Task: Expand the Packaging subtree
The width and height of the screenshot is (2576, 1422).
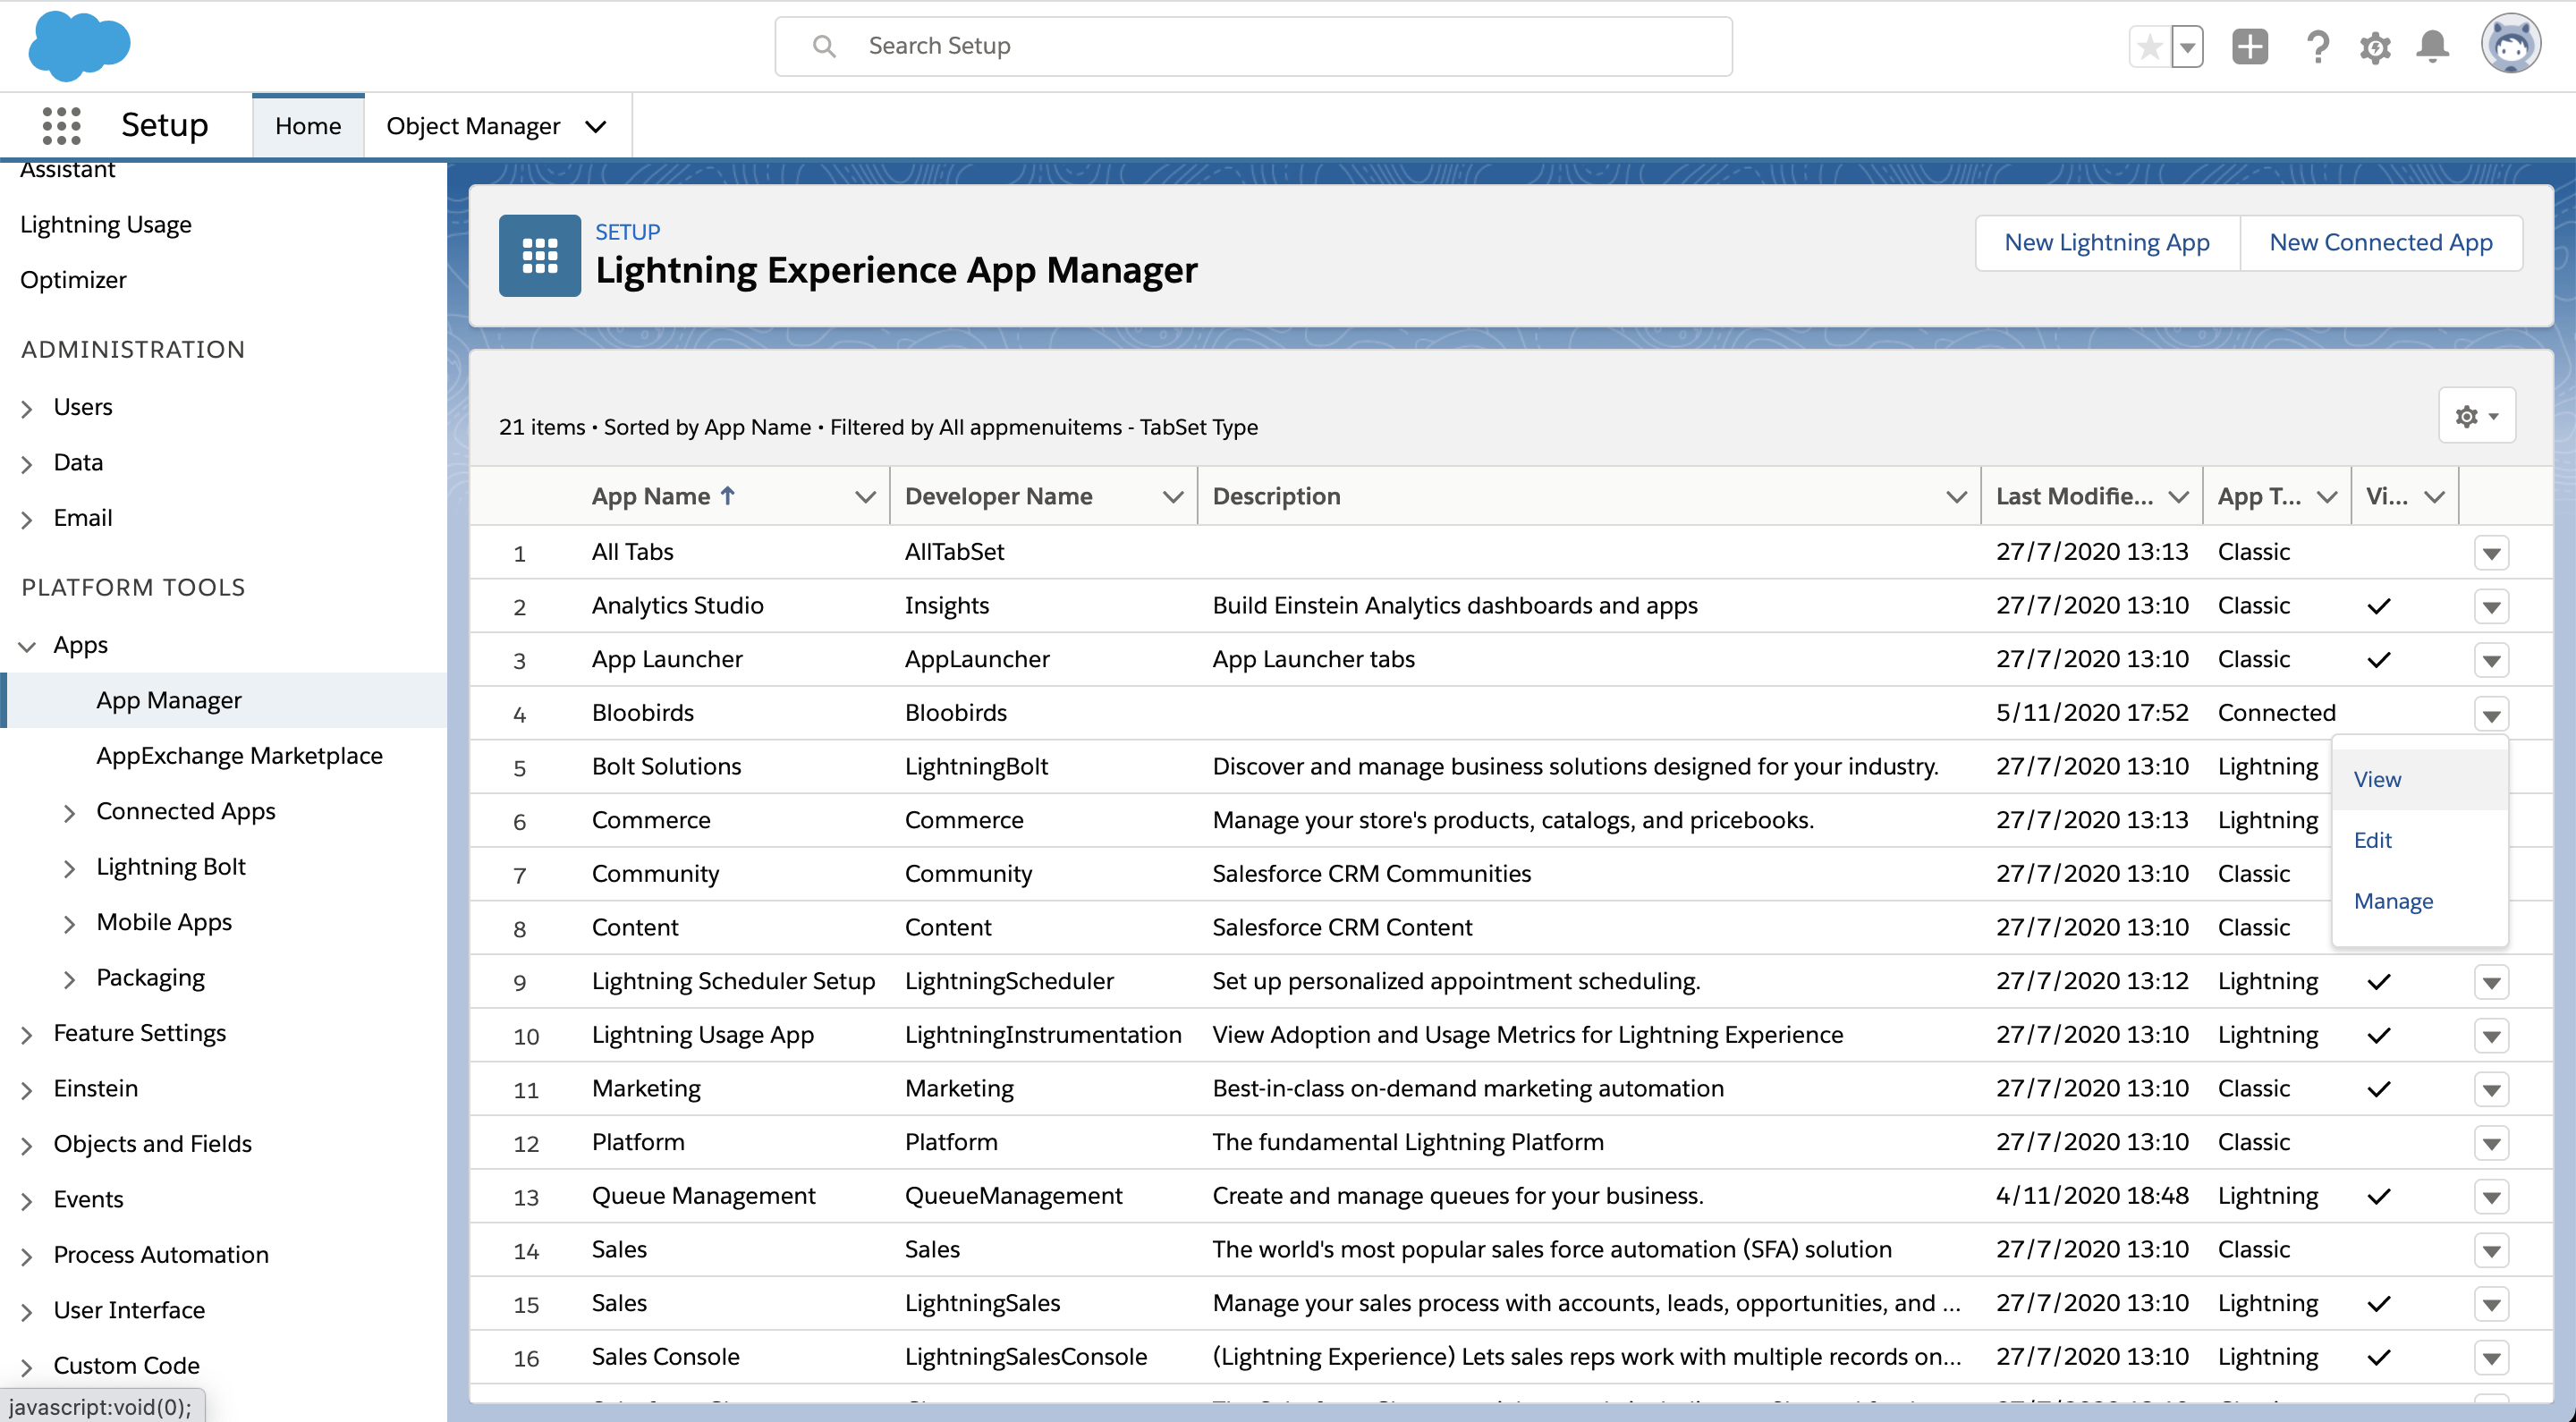Action: pos(69,979)
